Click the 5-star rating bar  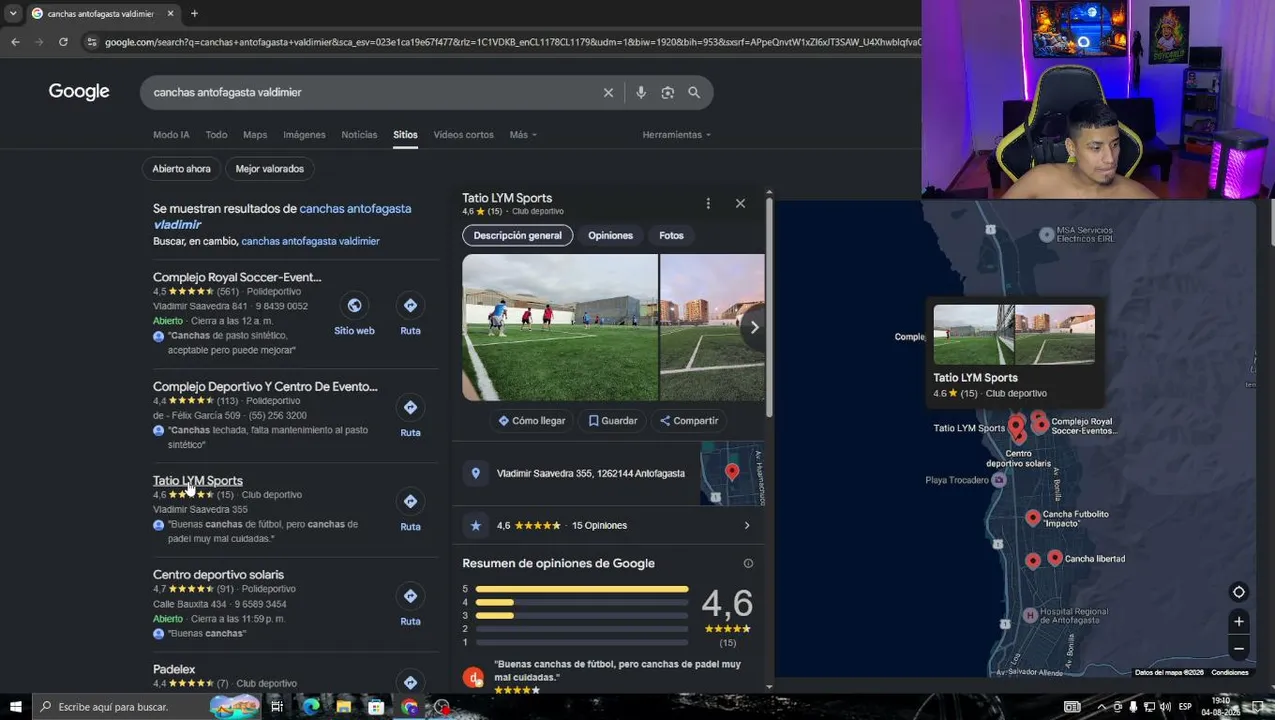point(582,589)
